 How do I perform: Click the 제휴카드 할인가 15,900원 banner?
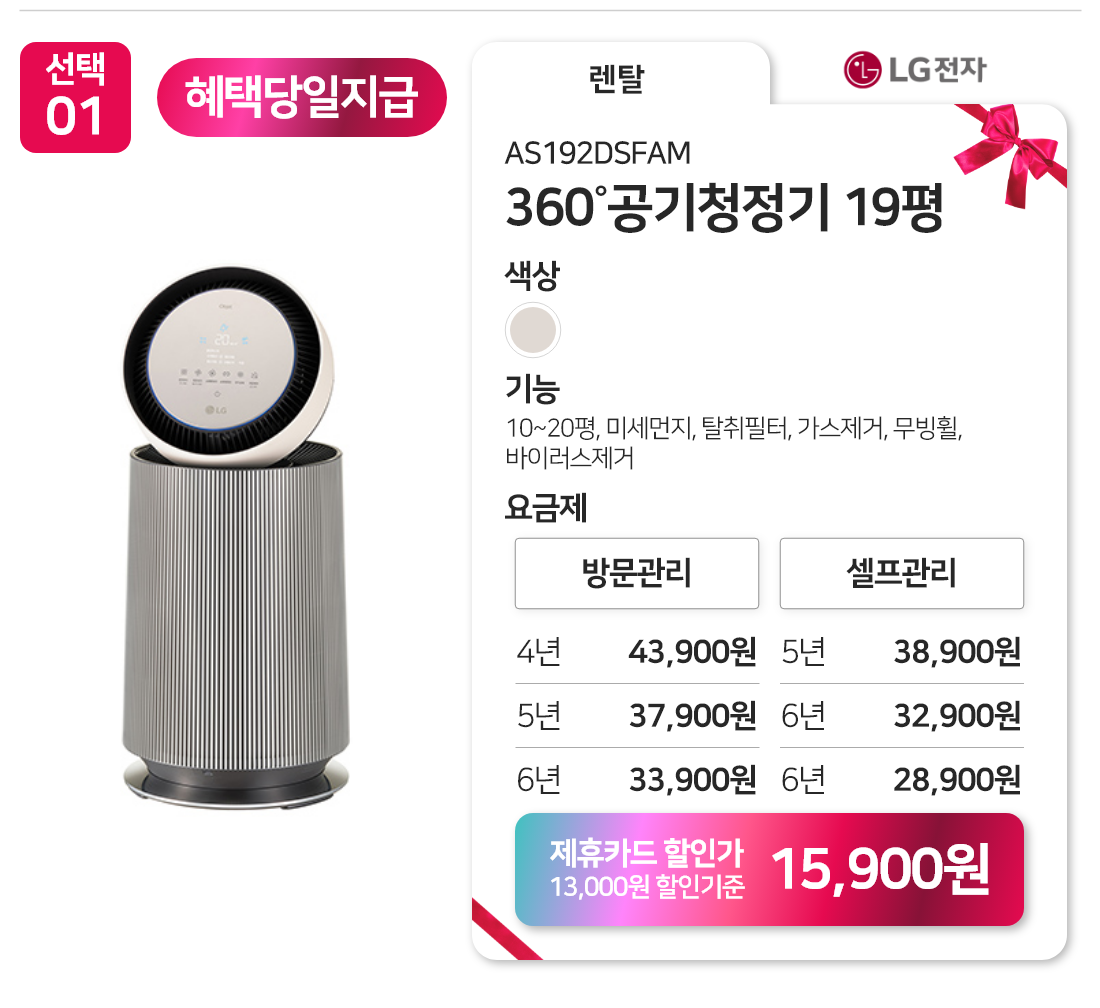(x=770, y=869)
